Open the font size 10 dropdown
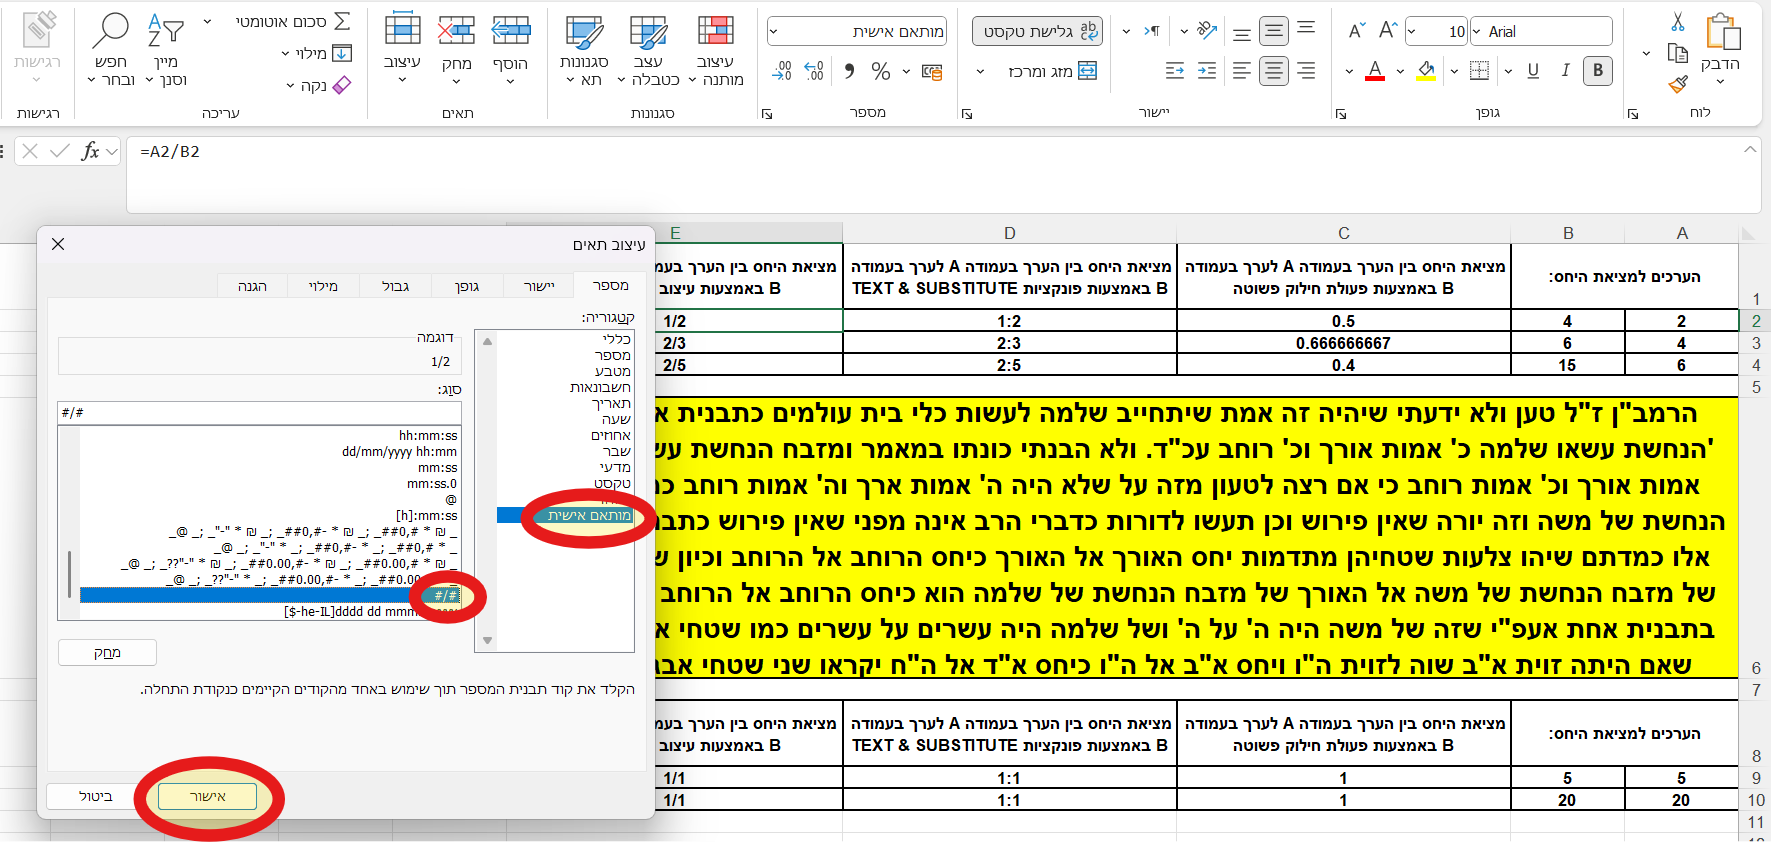 coord(1412,32)
